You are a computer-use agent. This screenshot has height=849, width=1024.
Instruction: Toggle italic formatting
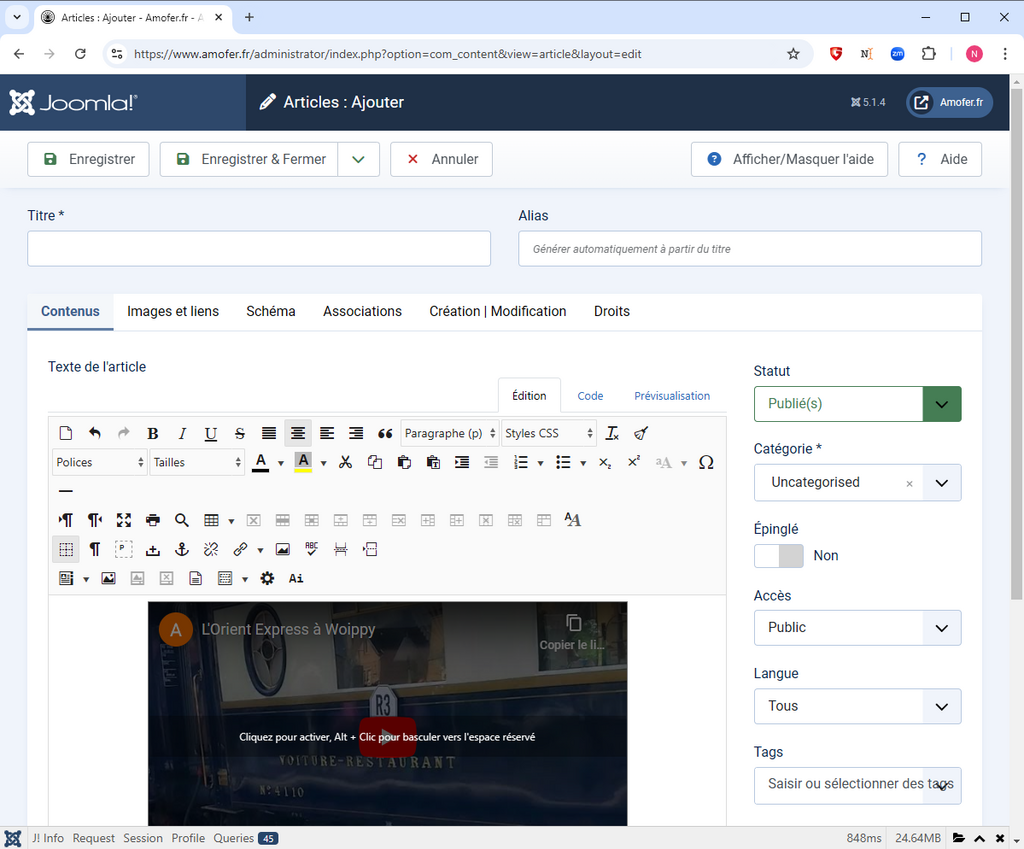(182, 433)
